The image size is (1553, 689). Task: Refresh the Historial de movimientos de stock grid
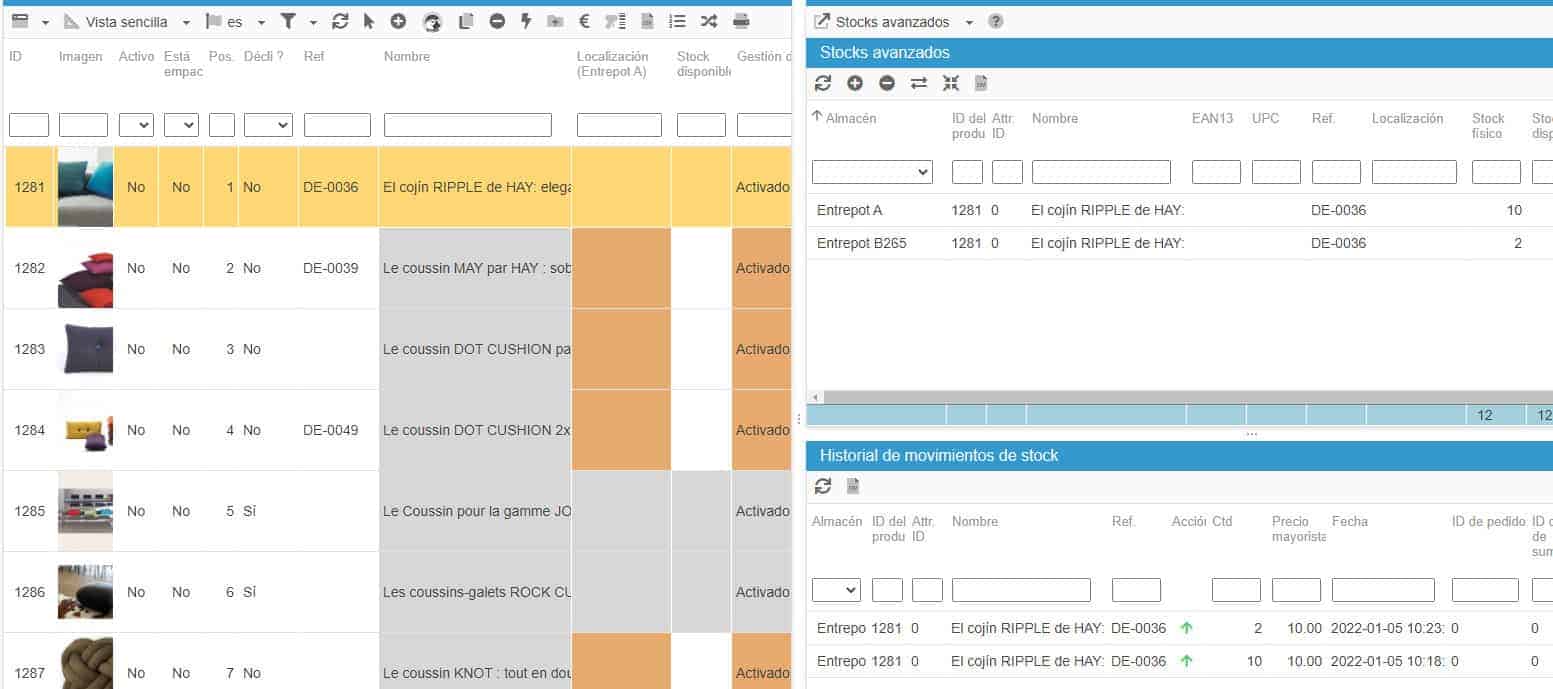click(823, 486)
